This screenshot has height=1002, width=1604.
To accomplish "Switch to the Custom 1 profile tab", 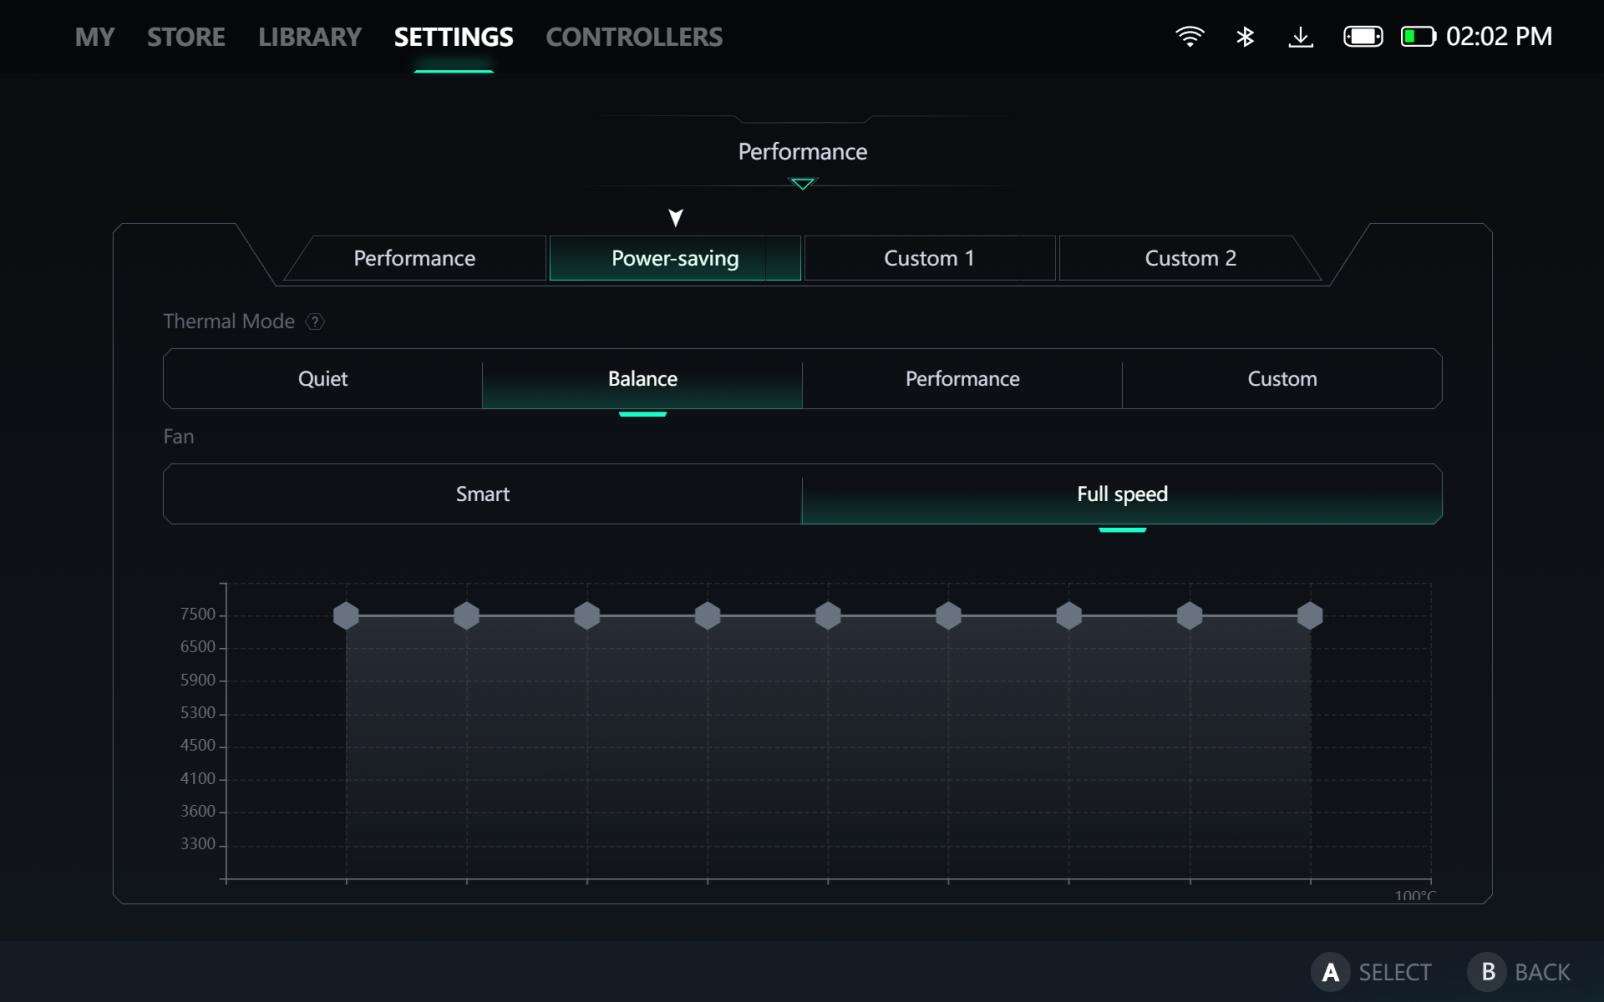I will pos(929,259).
